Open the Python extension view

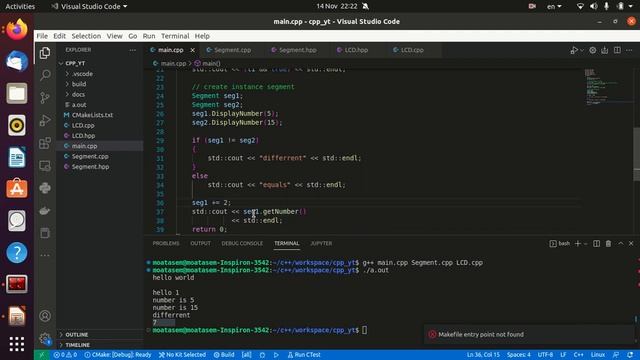(x=45, y=188)
